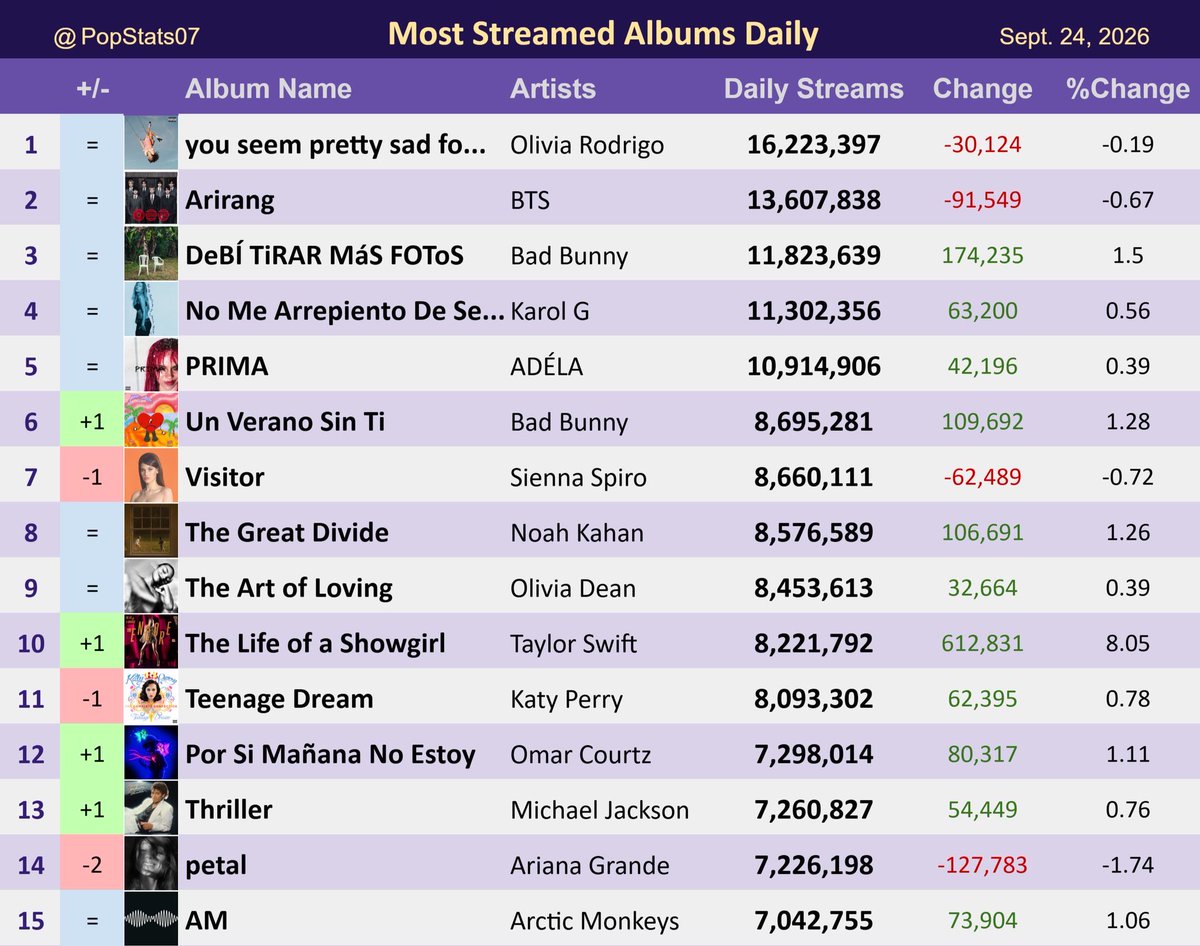Screen dimensions: 1200x946
Task: Click the Un Verano Sin Ti cover
Action: (x=151, y=420)
